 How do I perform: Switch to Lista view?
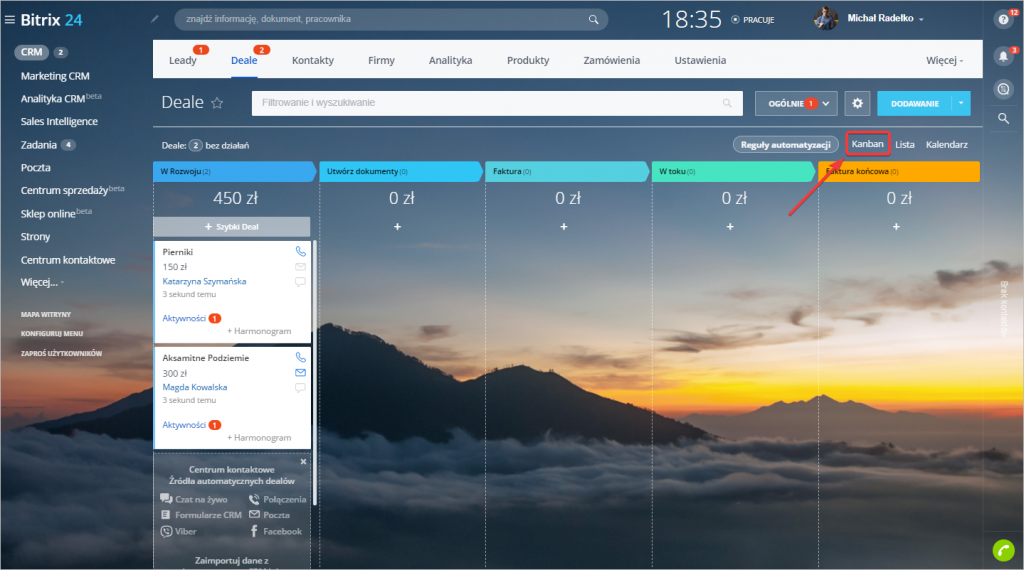[904, 145]
